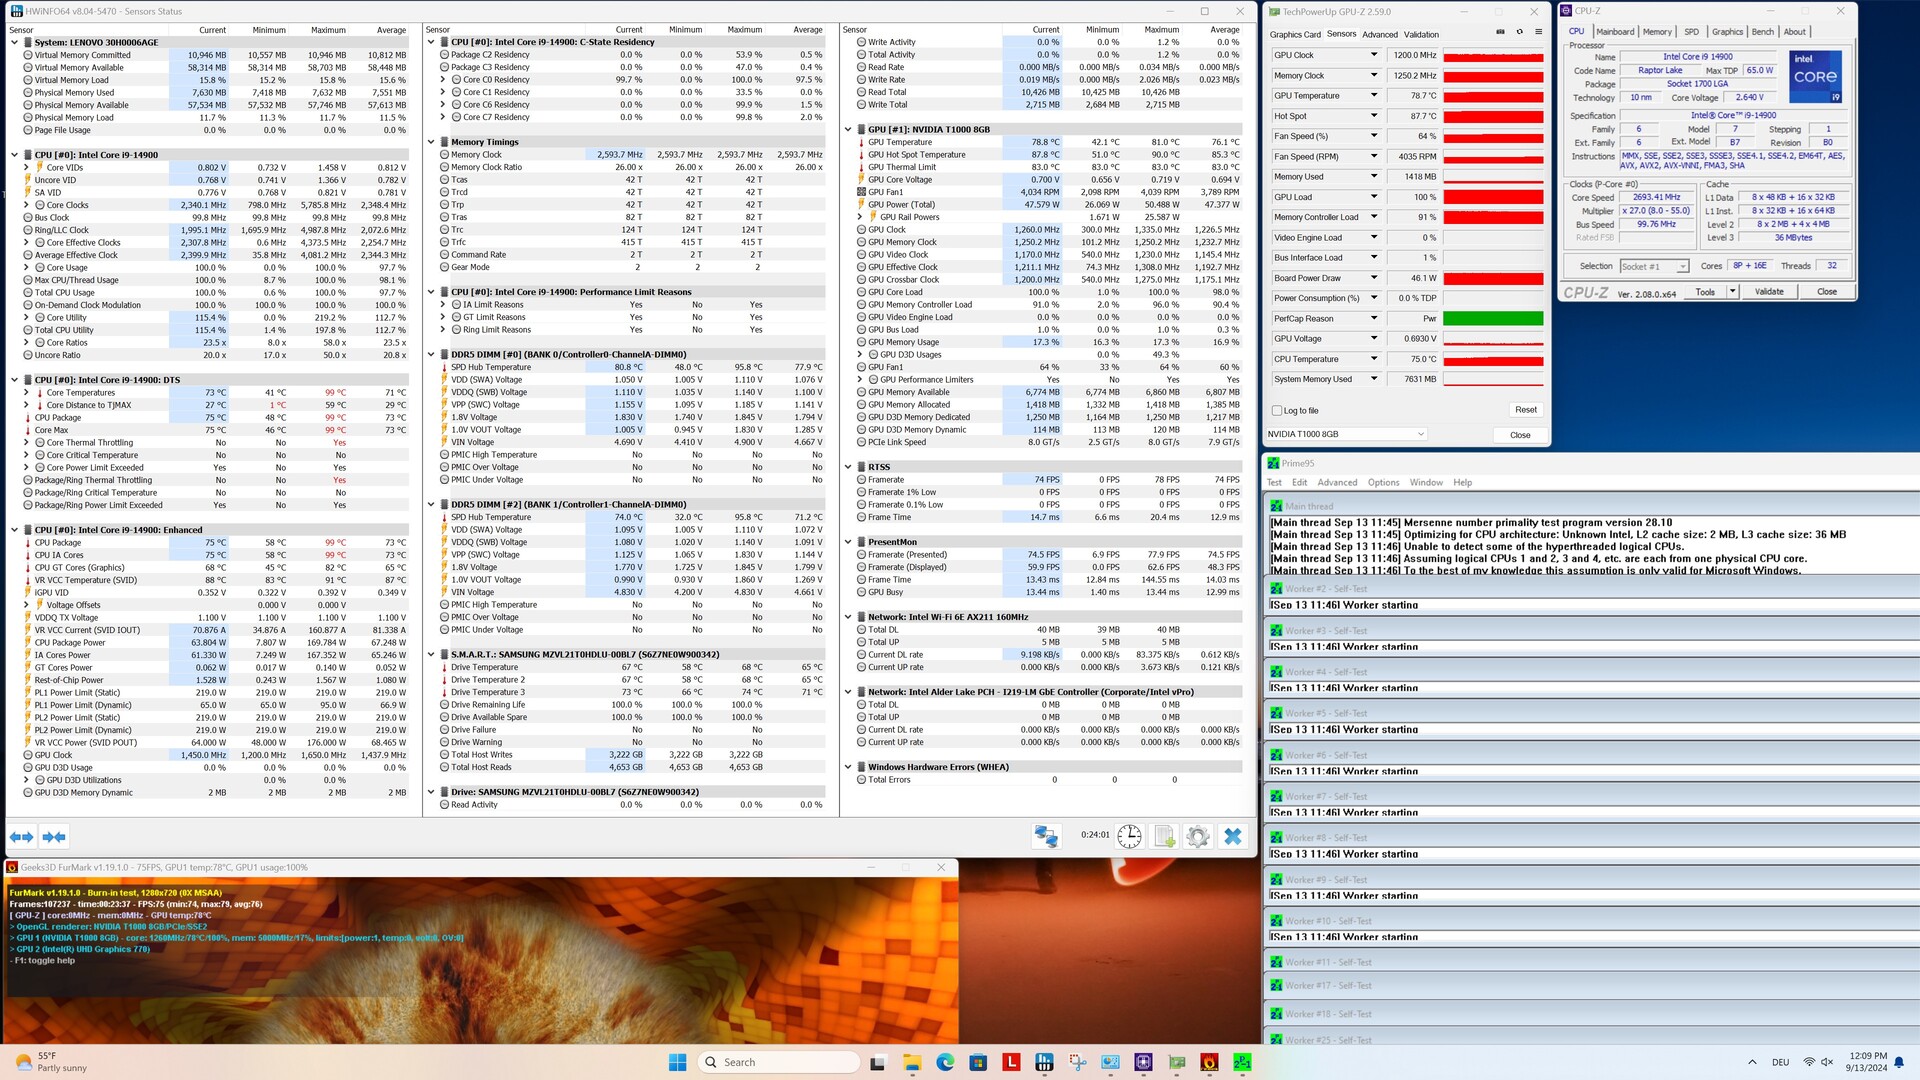Viewport: 1920px width, 1080px height.
Task: Open the NVIDIA T1000 8GB GPU selector
Action: (x=1345, y=434)
